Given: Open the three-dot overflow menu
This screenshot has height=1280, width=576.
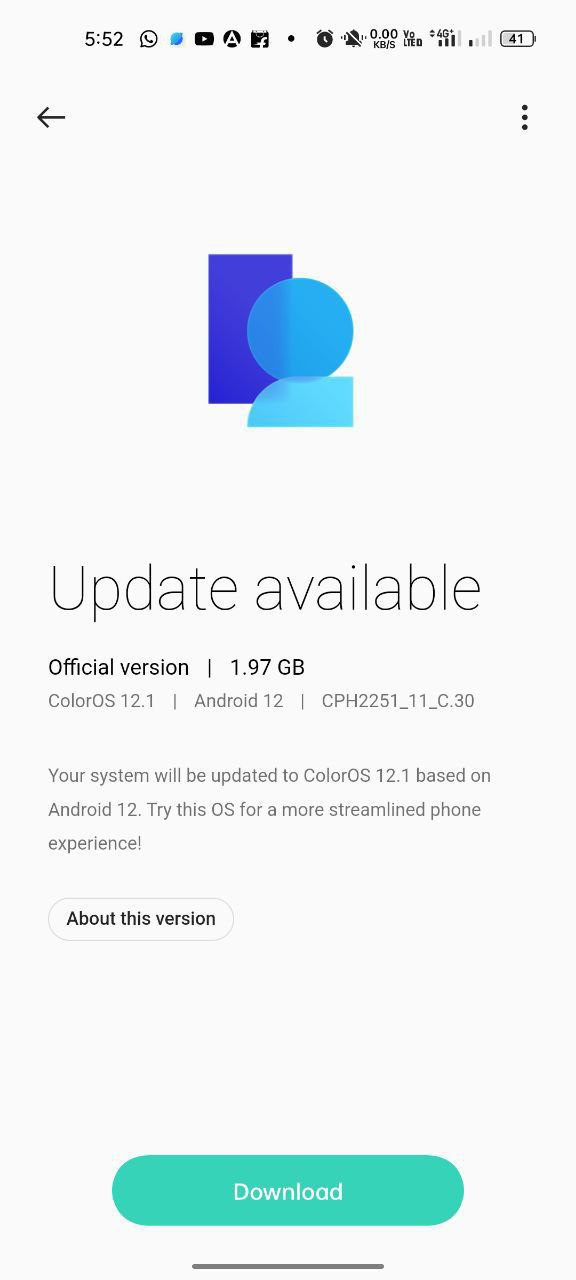Looking at the screenshot, I should pyautogui.click(x=524, y=117).
